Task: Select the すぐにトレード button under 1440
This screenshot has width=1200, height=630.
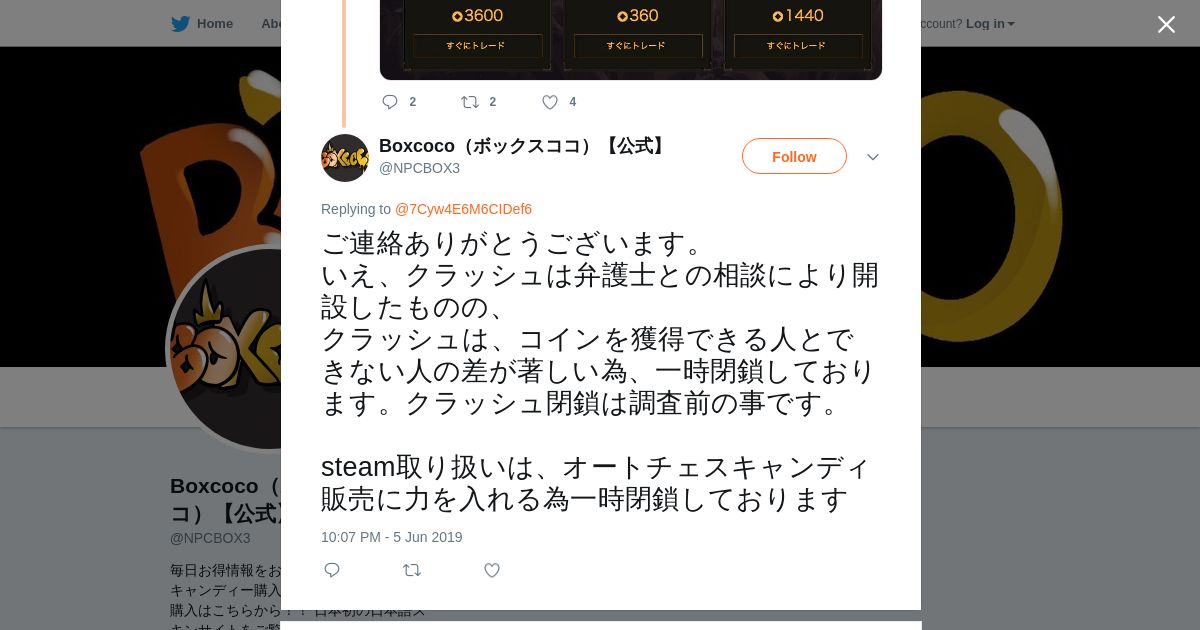Action: pyautogui.click(x=798, y=46)
